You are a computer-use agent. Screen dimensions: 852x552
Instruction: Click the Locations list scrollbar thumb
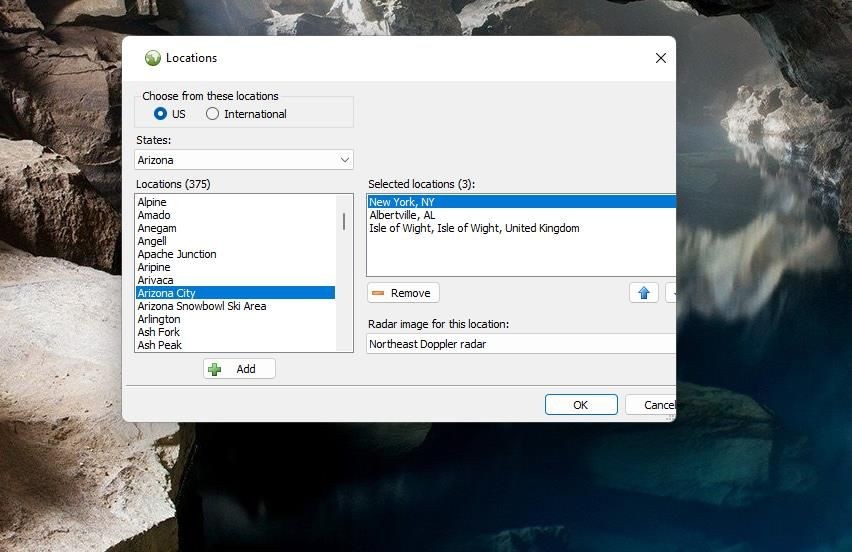click(344, 221)
